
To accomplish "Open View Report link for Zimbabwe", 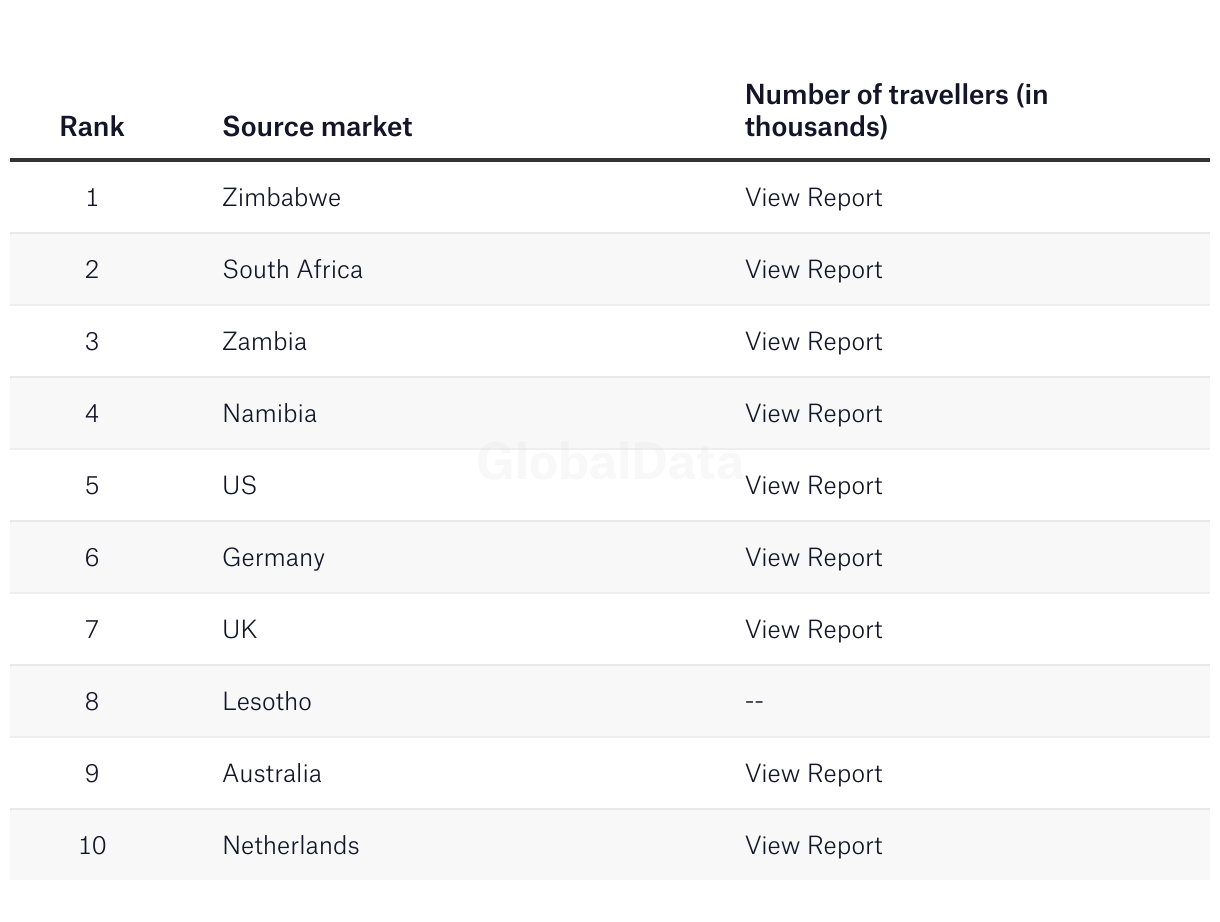I will [813, 198].
